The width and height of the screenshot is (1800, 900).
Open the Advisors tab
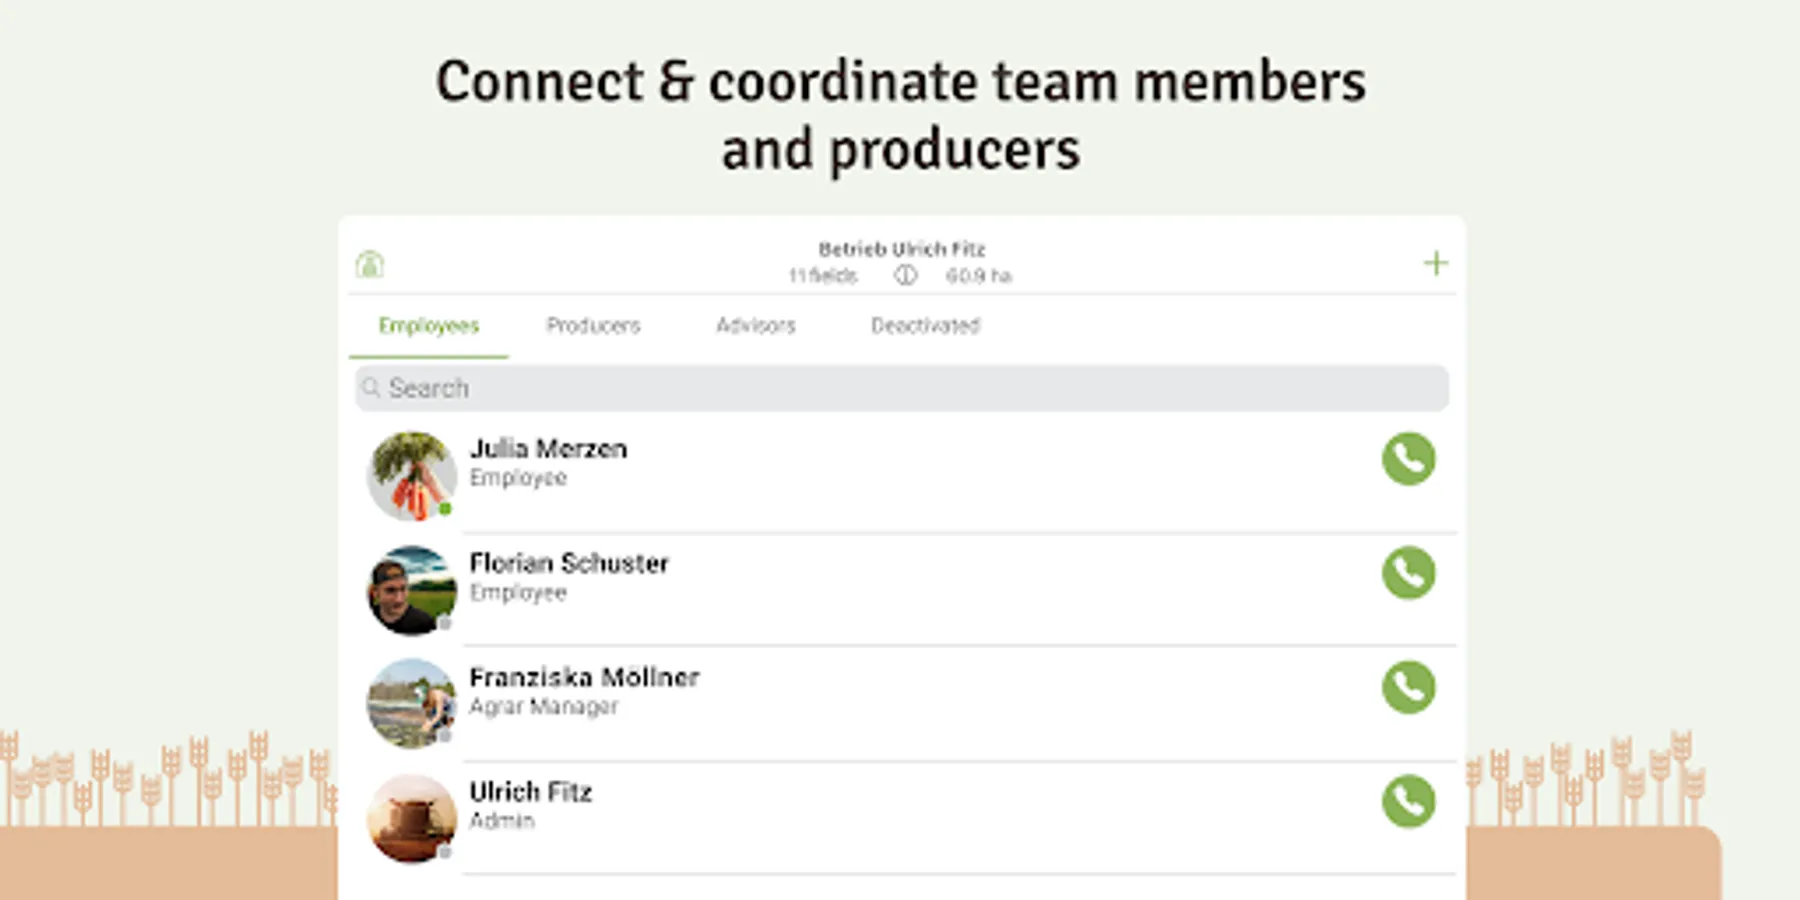coord(755,326)
